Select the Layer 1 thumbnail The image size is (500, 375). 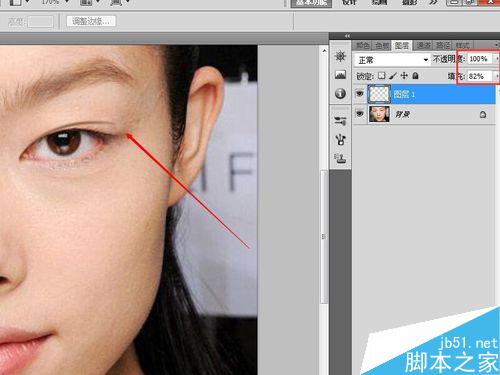point(379,94)
